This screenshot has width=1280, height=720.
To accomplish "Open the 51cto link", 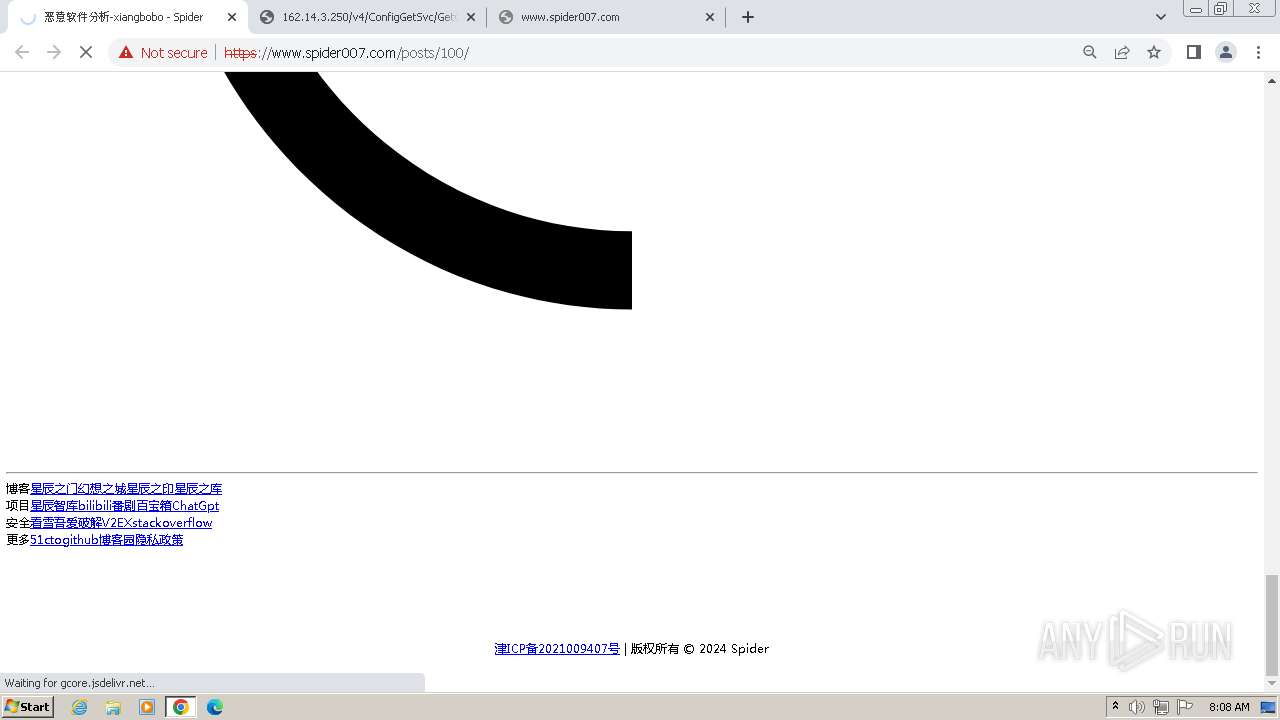I will (x=46, y=540).
